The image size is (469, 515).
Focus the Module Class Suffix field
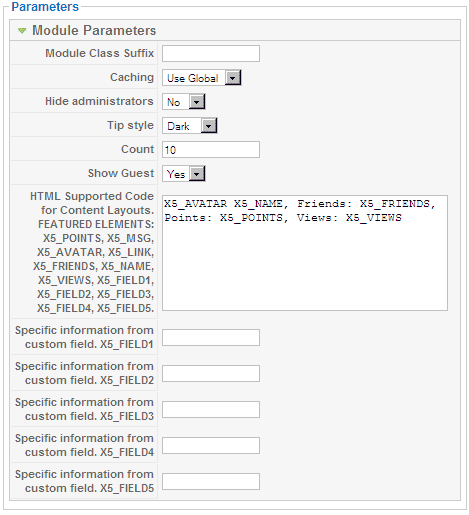(x=211, y=54)
